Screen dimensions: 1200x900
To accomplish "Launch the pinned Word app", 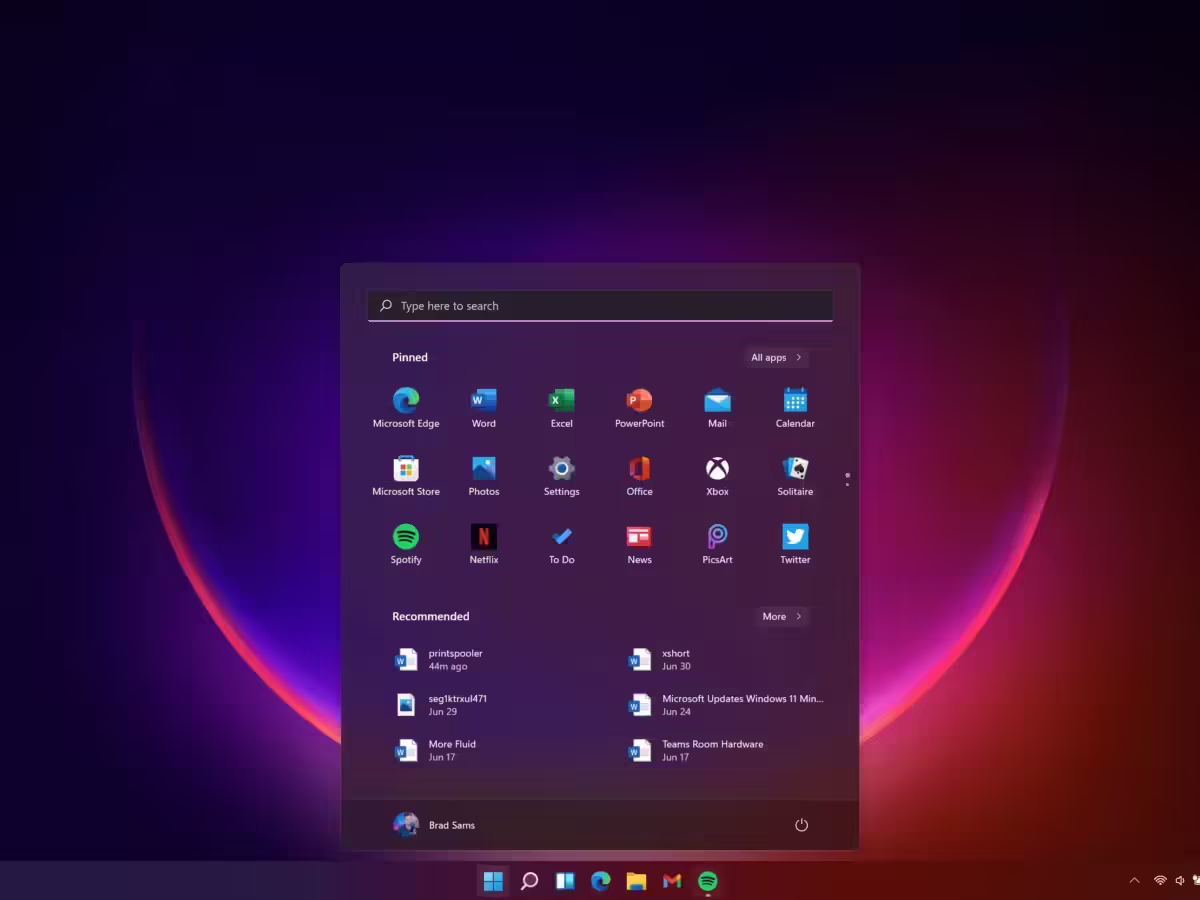I will (x=484, y=408).
